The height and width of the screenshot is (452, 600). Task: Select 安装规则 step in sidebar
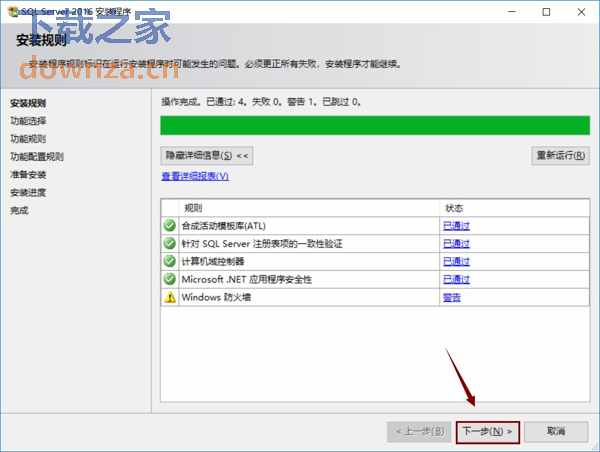[x=28, y=103]
